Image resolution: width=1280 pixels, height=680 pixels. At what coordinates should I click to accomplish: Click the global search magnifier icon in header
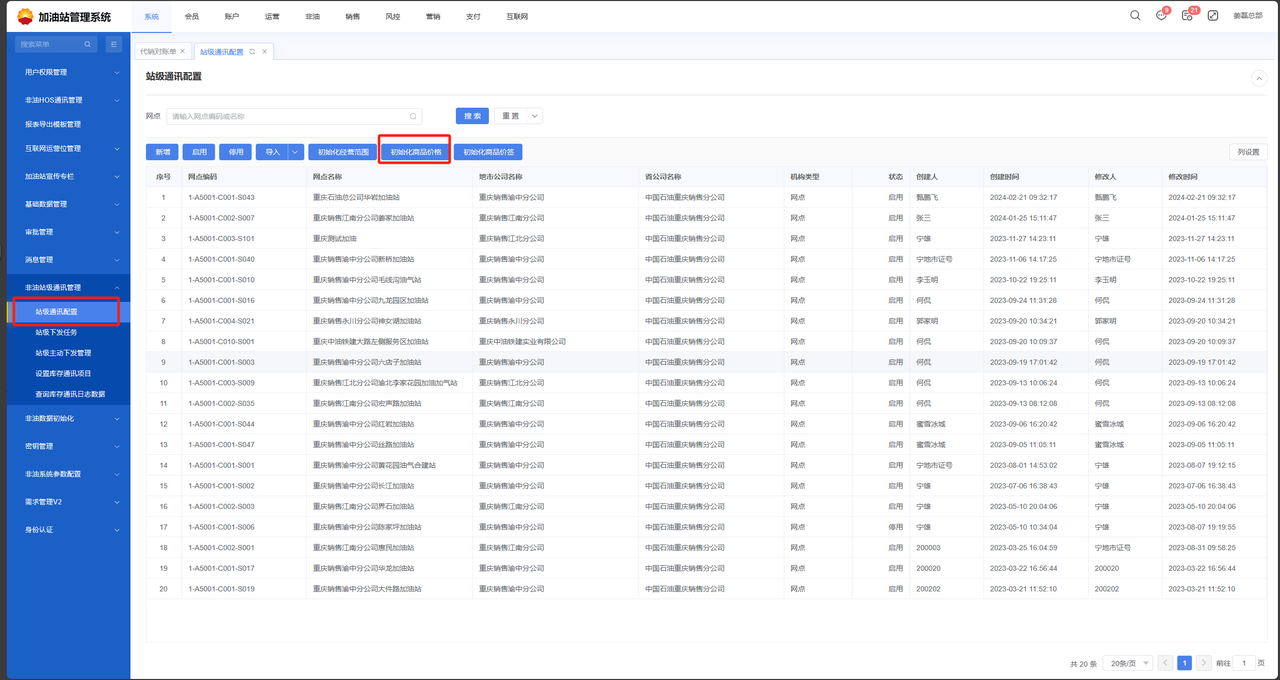[x=1135, y=16]
